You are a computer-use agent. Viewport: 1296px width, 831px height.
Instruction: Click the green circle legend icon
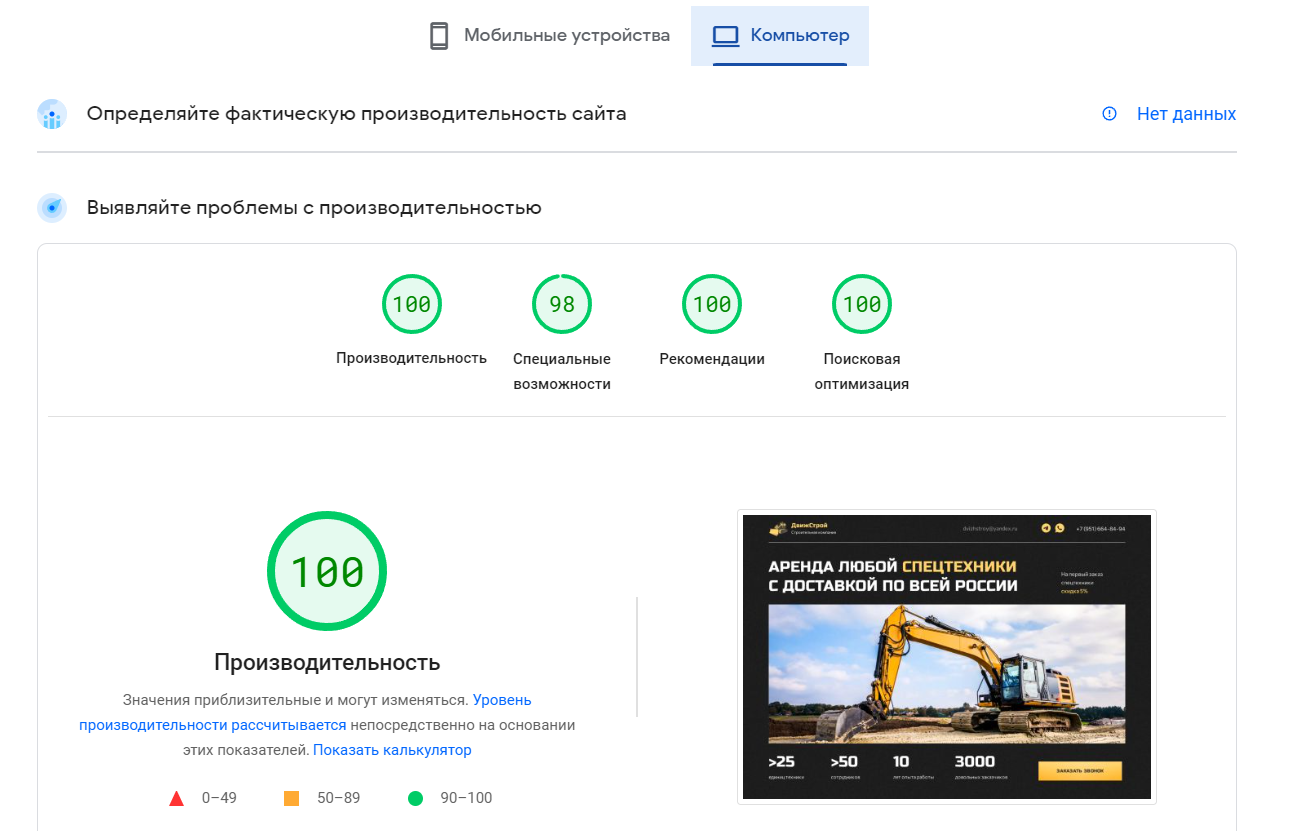pos(416,798)
